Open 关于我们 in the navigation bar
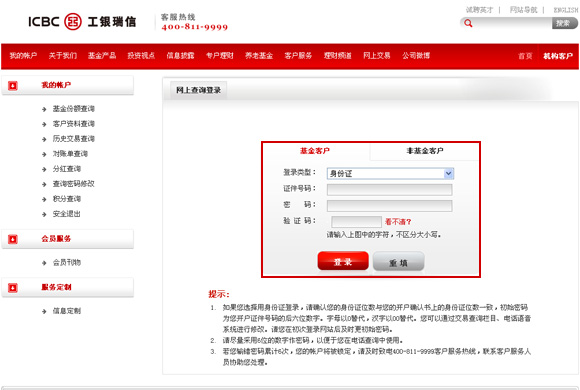Viewport: 580px width, 390px height. click(x=63, y=56)
